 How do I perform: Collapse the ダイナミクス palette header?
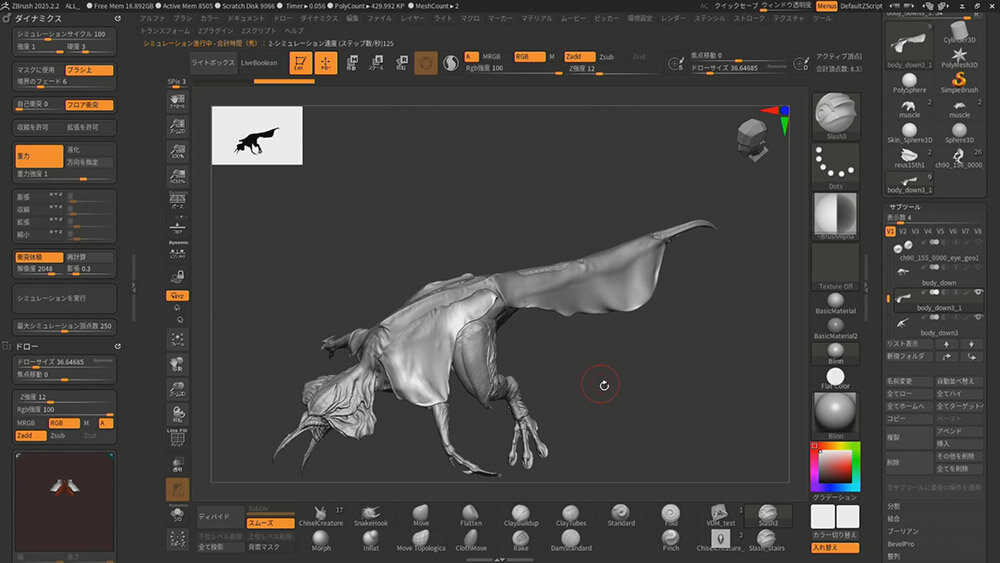point(39,18)
